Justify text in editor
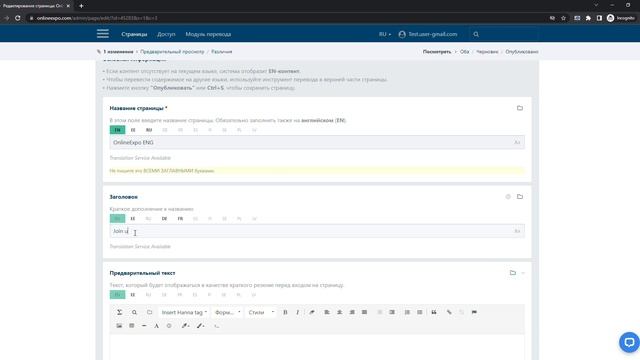This screenshot has height=360, width=640. click(364, 312)
